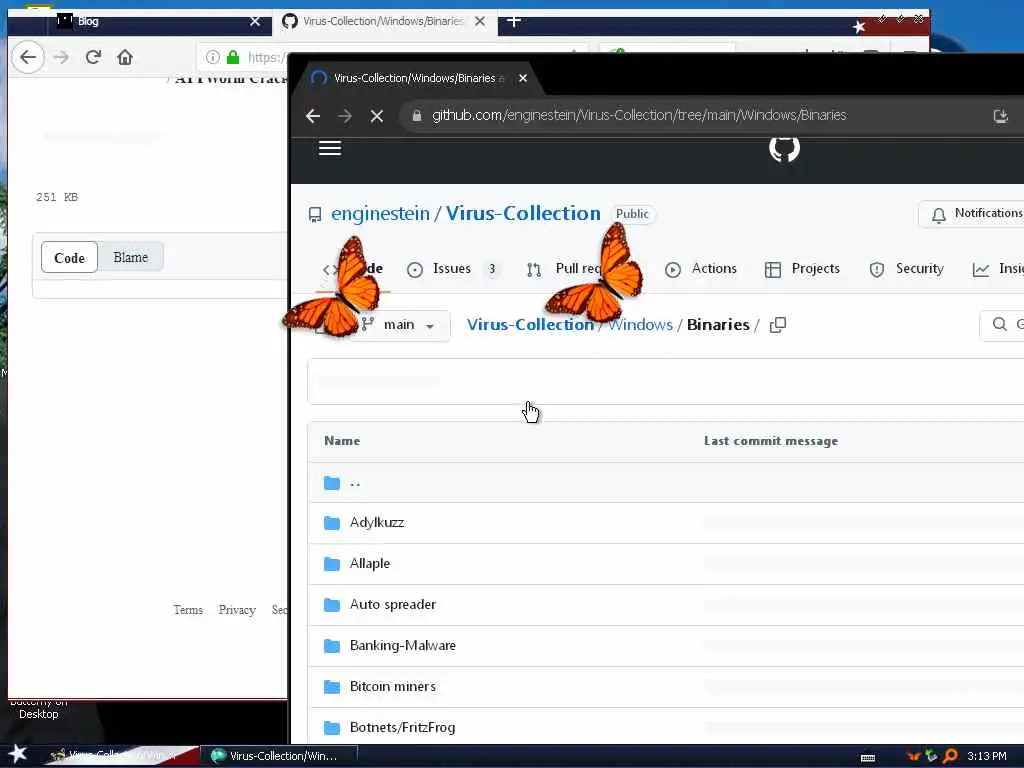This screenshot has height=768, width=1024.
Task: Select the Blame view button in background window
Action: click(131, 257)
